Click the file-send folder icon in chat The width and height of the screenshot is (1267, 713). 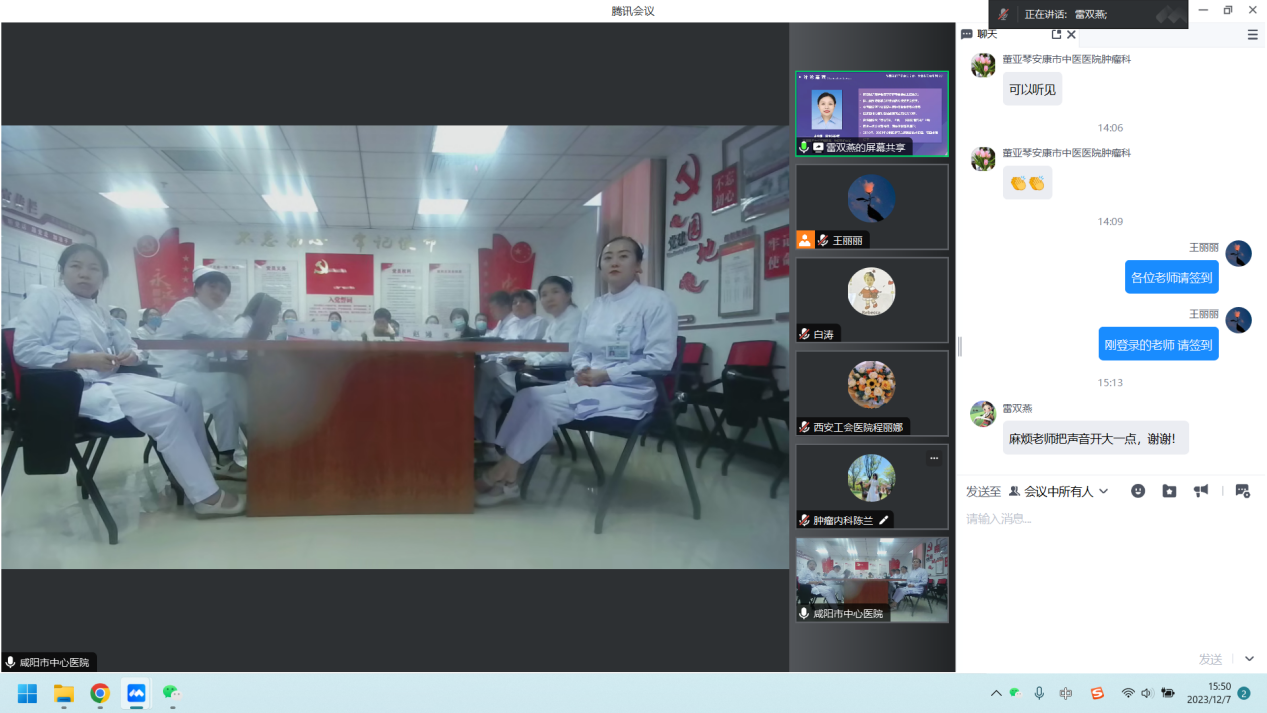1169,491
